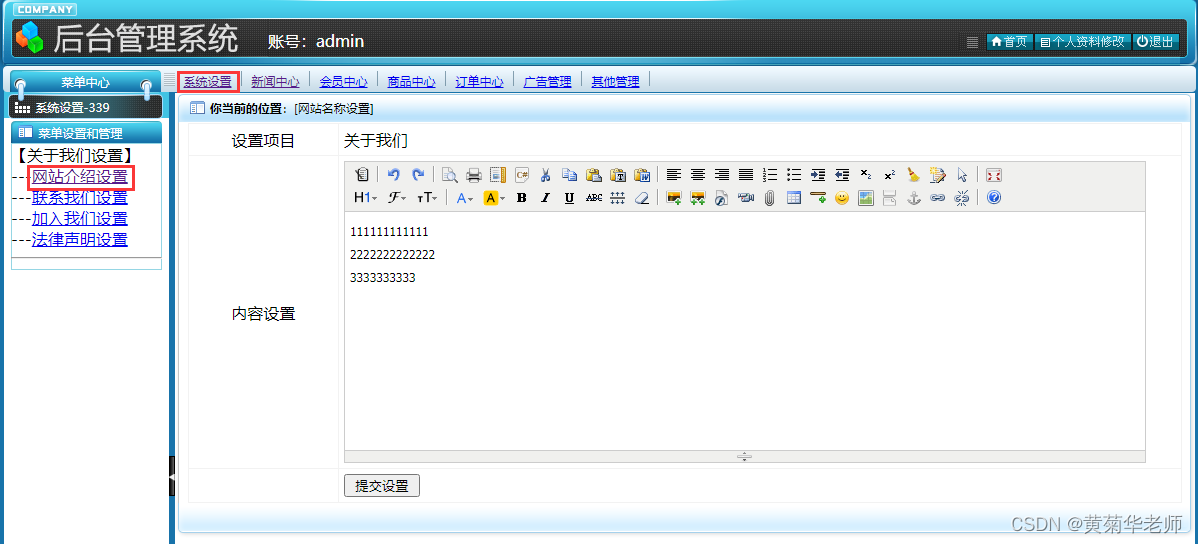Submit with the 提交设置 button
The image size is (1198, 544).
(x=382, y=486)
